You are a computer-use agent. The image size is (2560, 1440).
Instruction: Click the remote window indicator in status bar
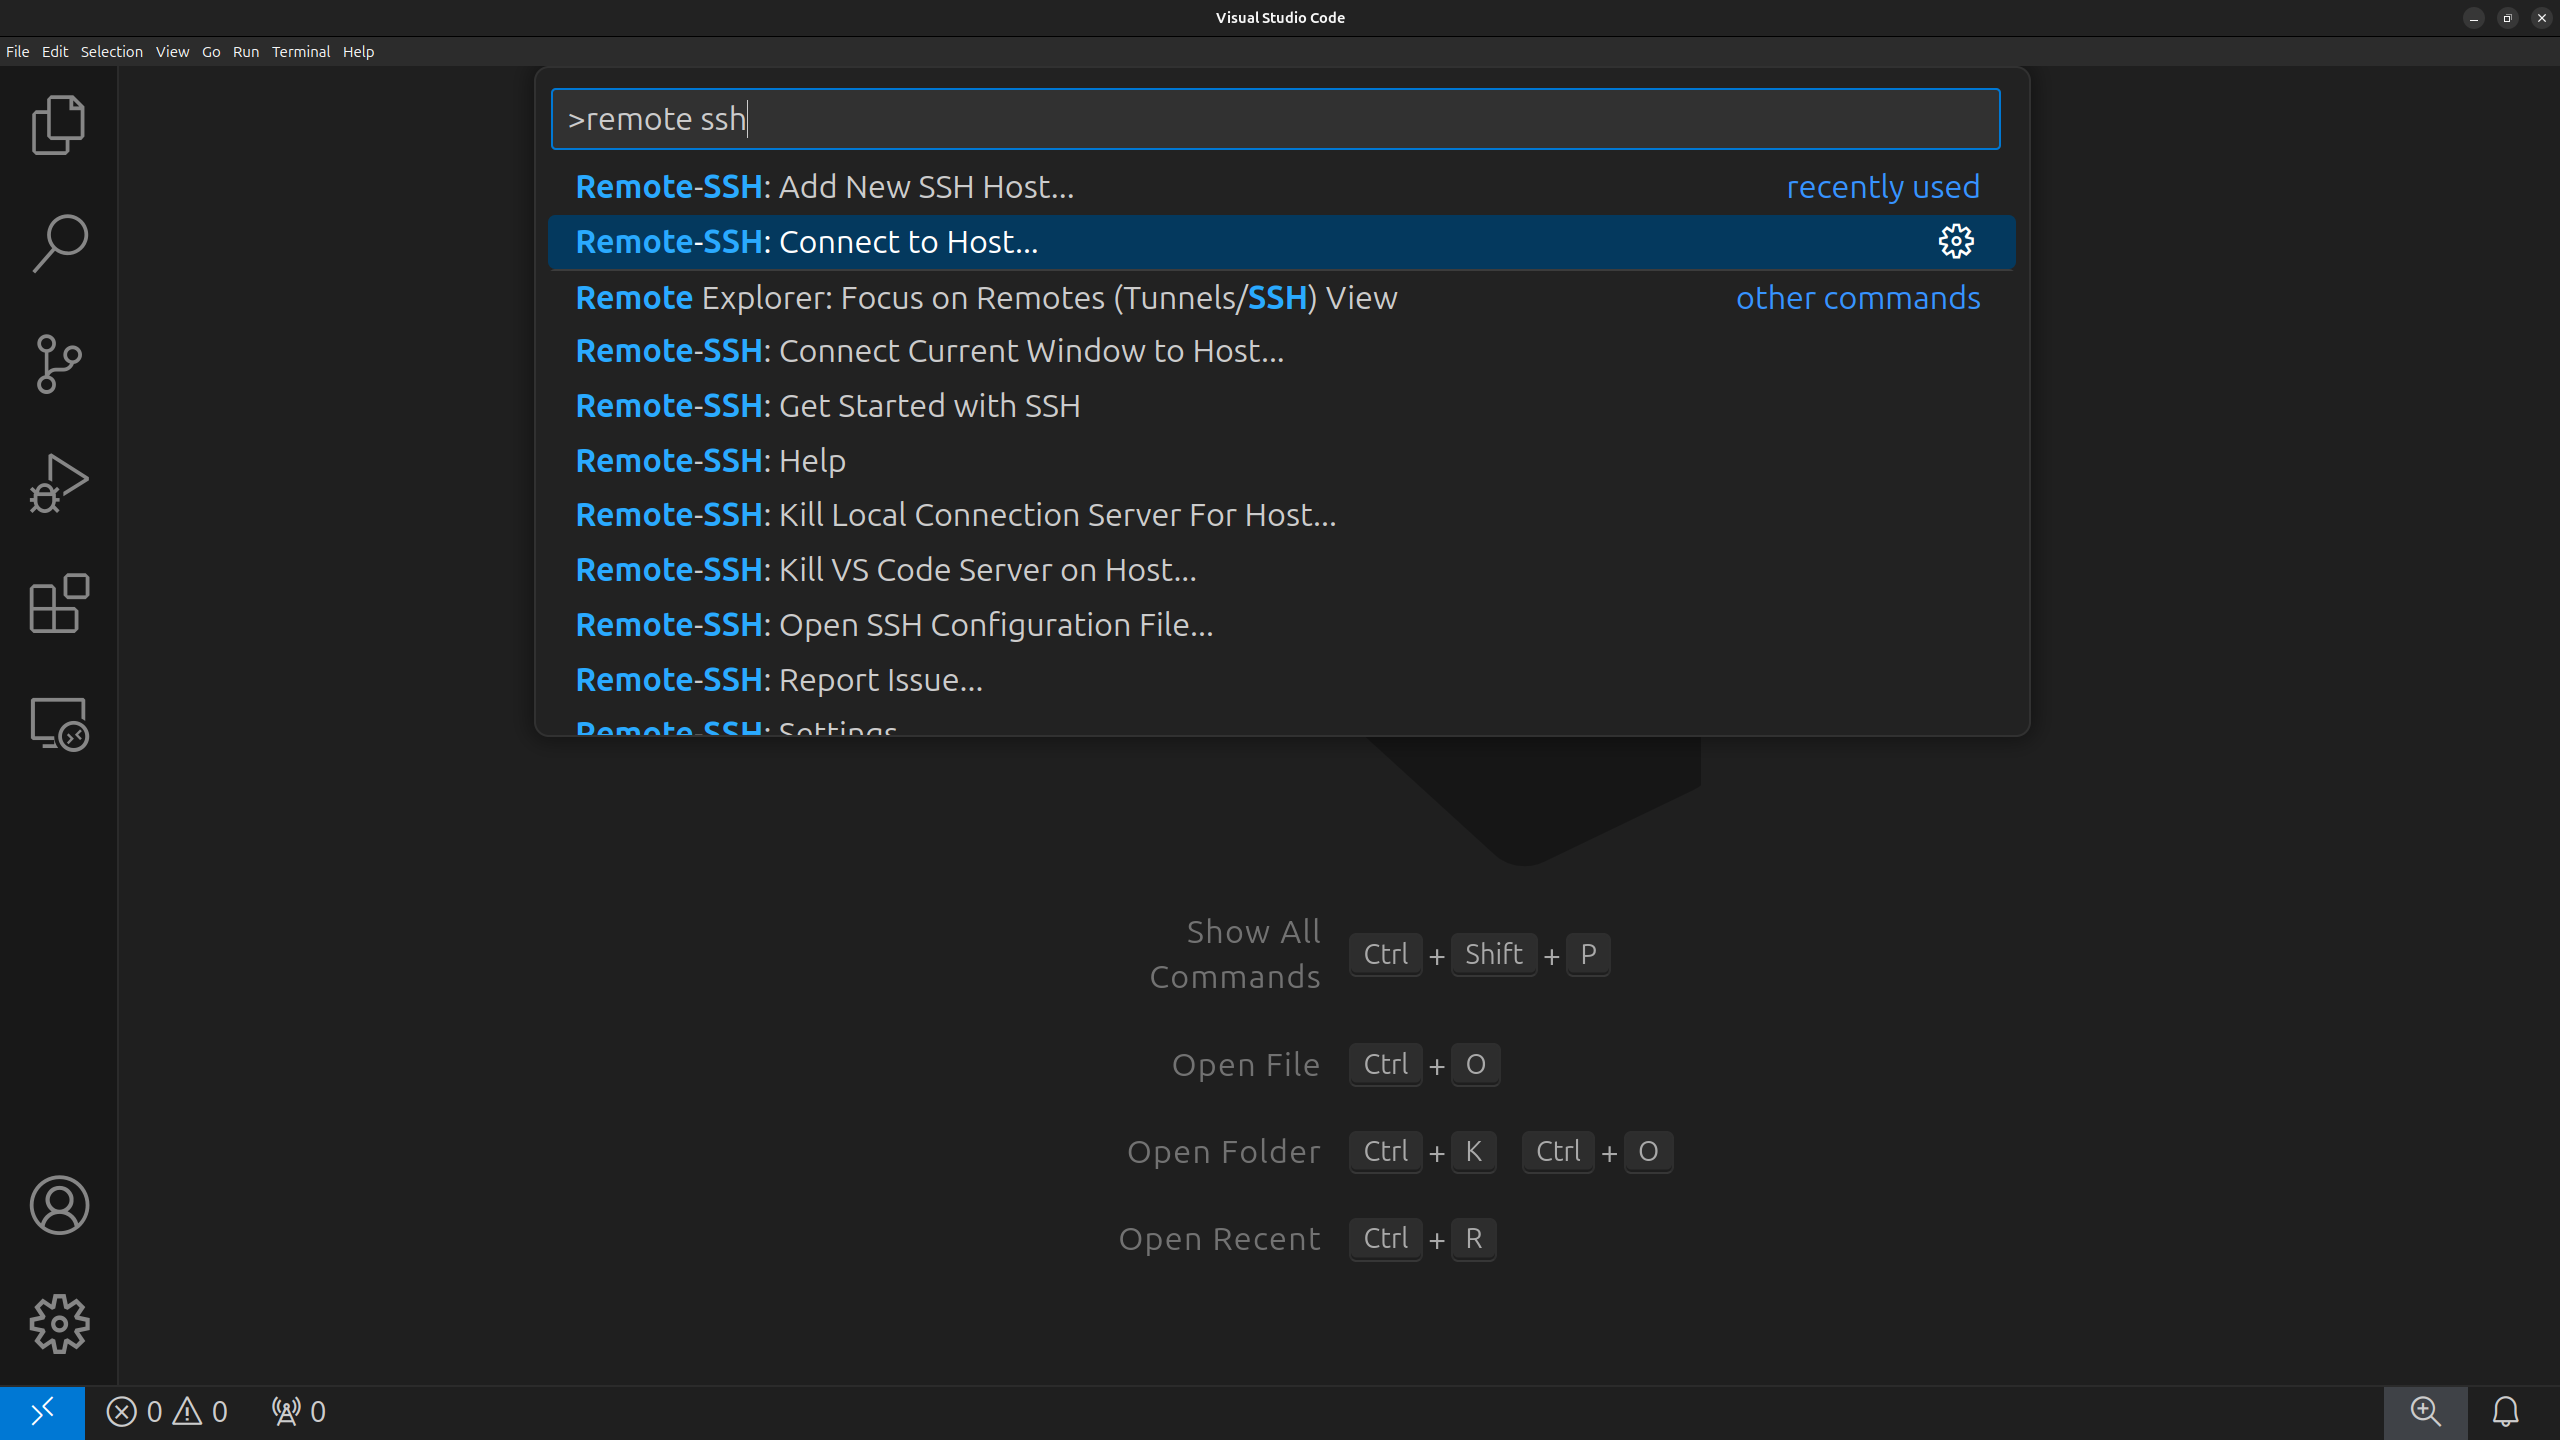(42, 1412)
